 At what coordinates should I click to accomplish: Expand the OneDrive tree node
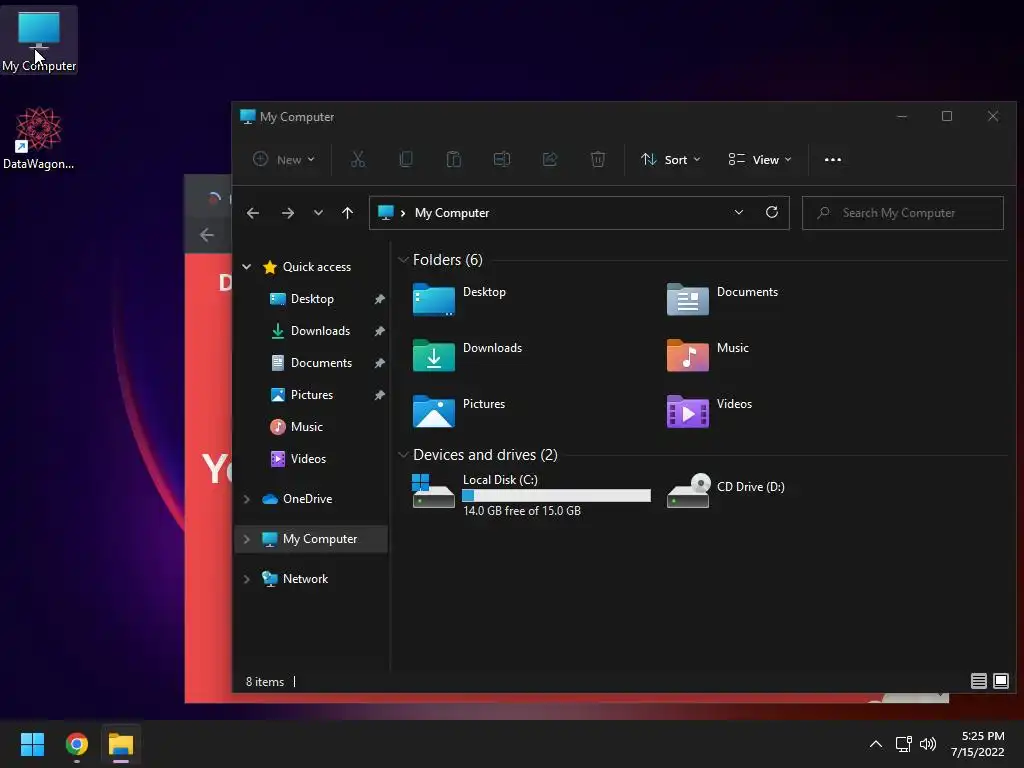coord(247,499)
